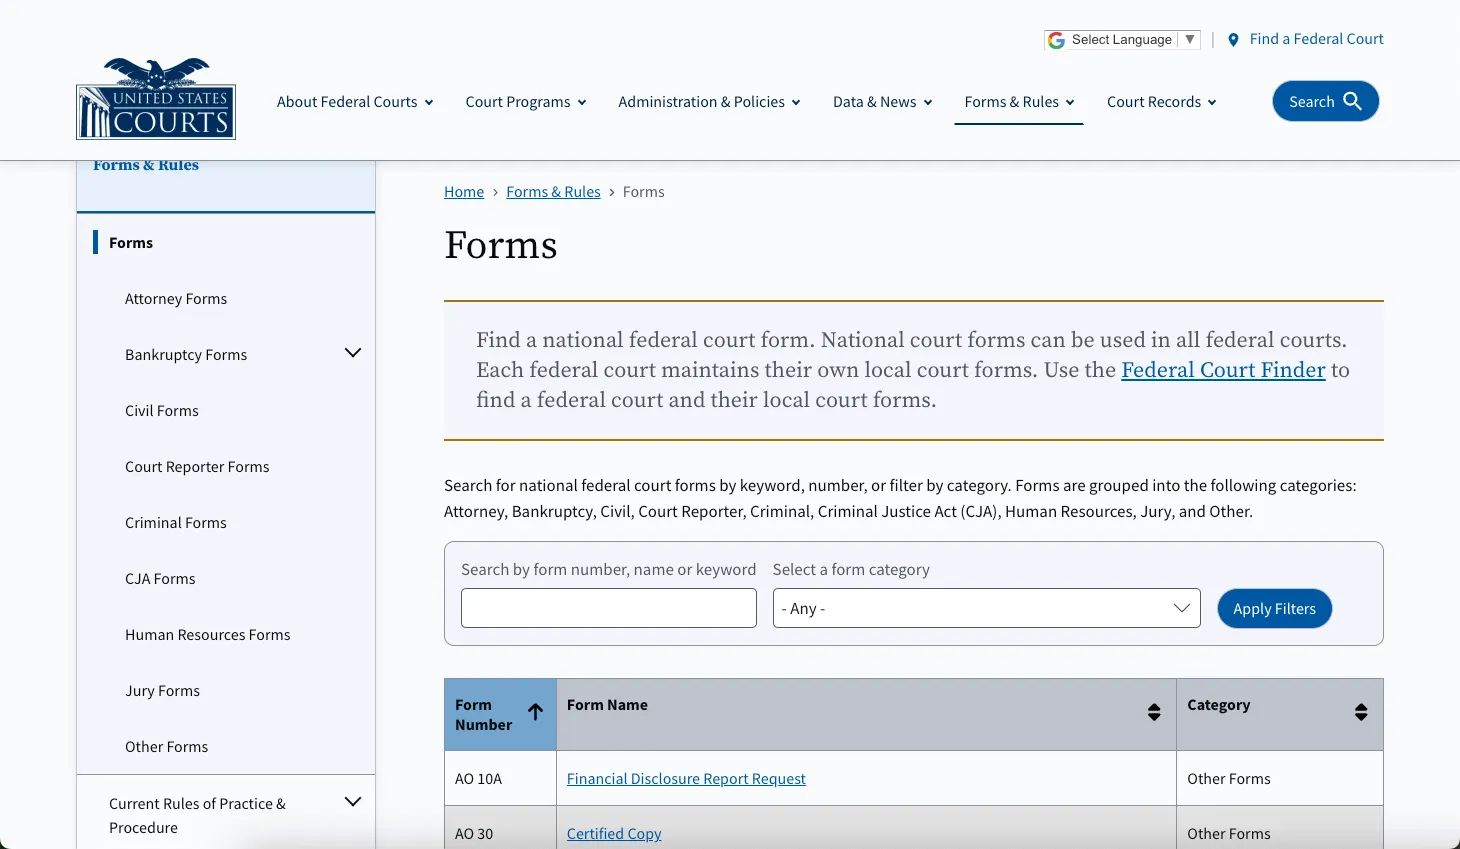
Task: Click the ascending sort arrow in Form Number header
Action: point(535,711)
